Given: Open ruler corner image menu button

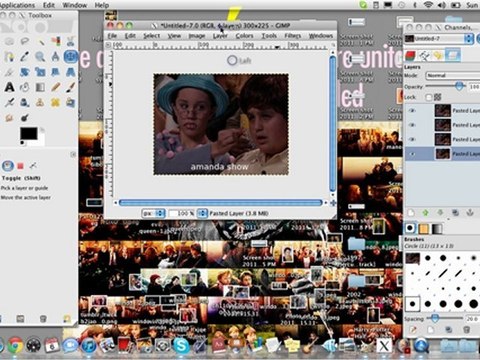Looking at the screenshot, I should (x=108, y=45).
